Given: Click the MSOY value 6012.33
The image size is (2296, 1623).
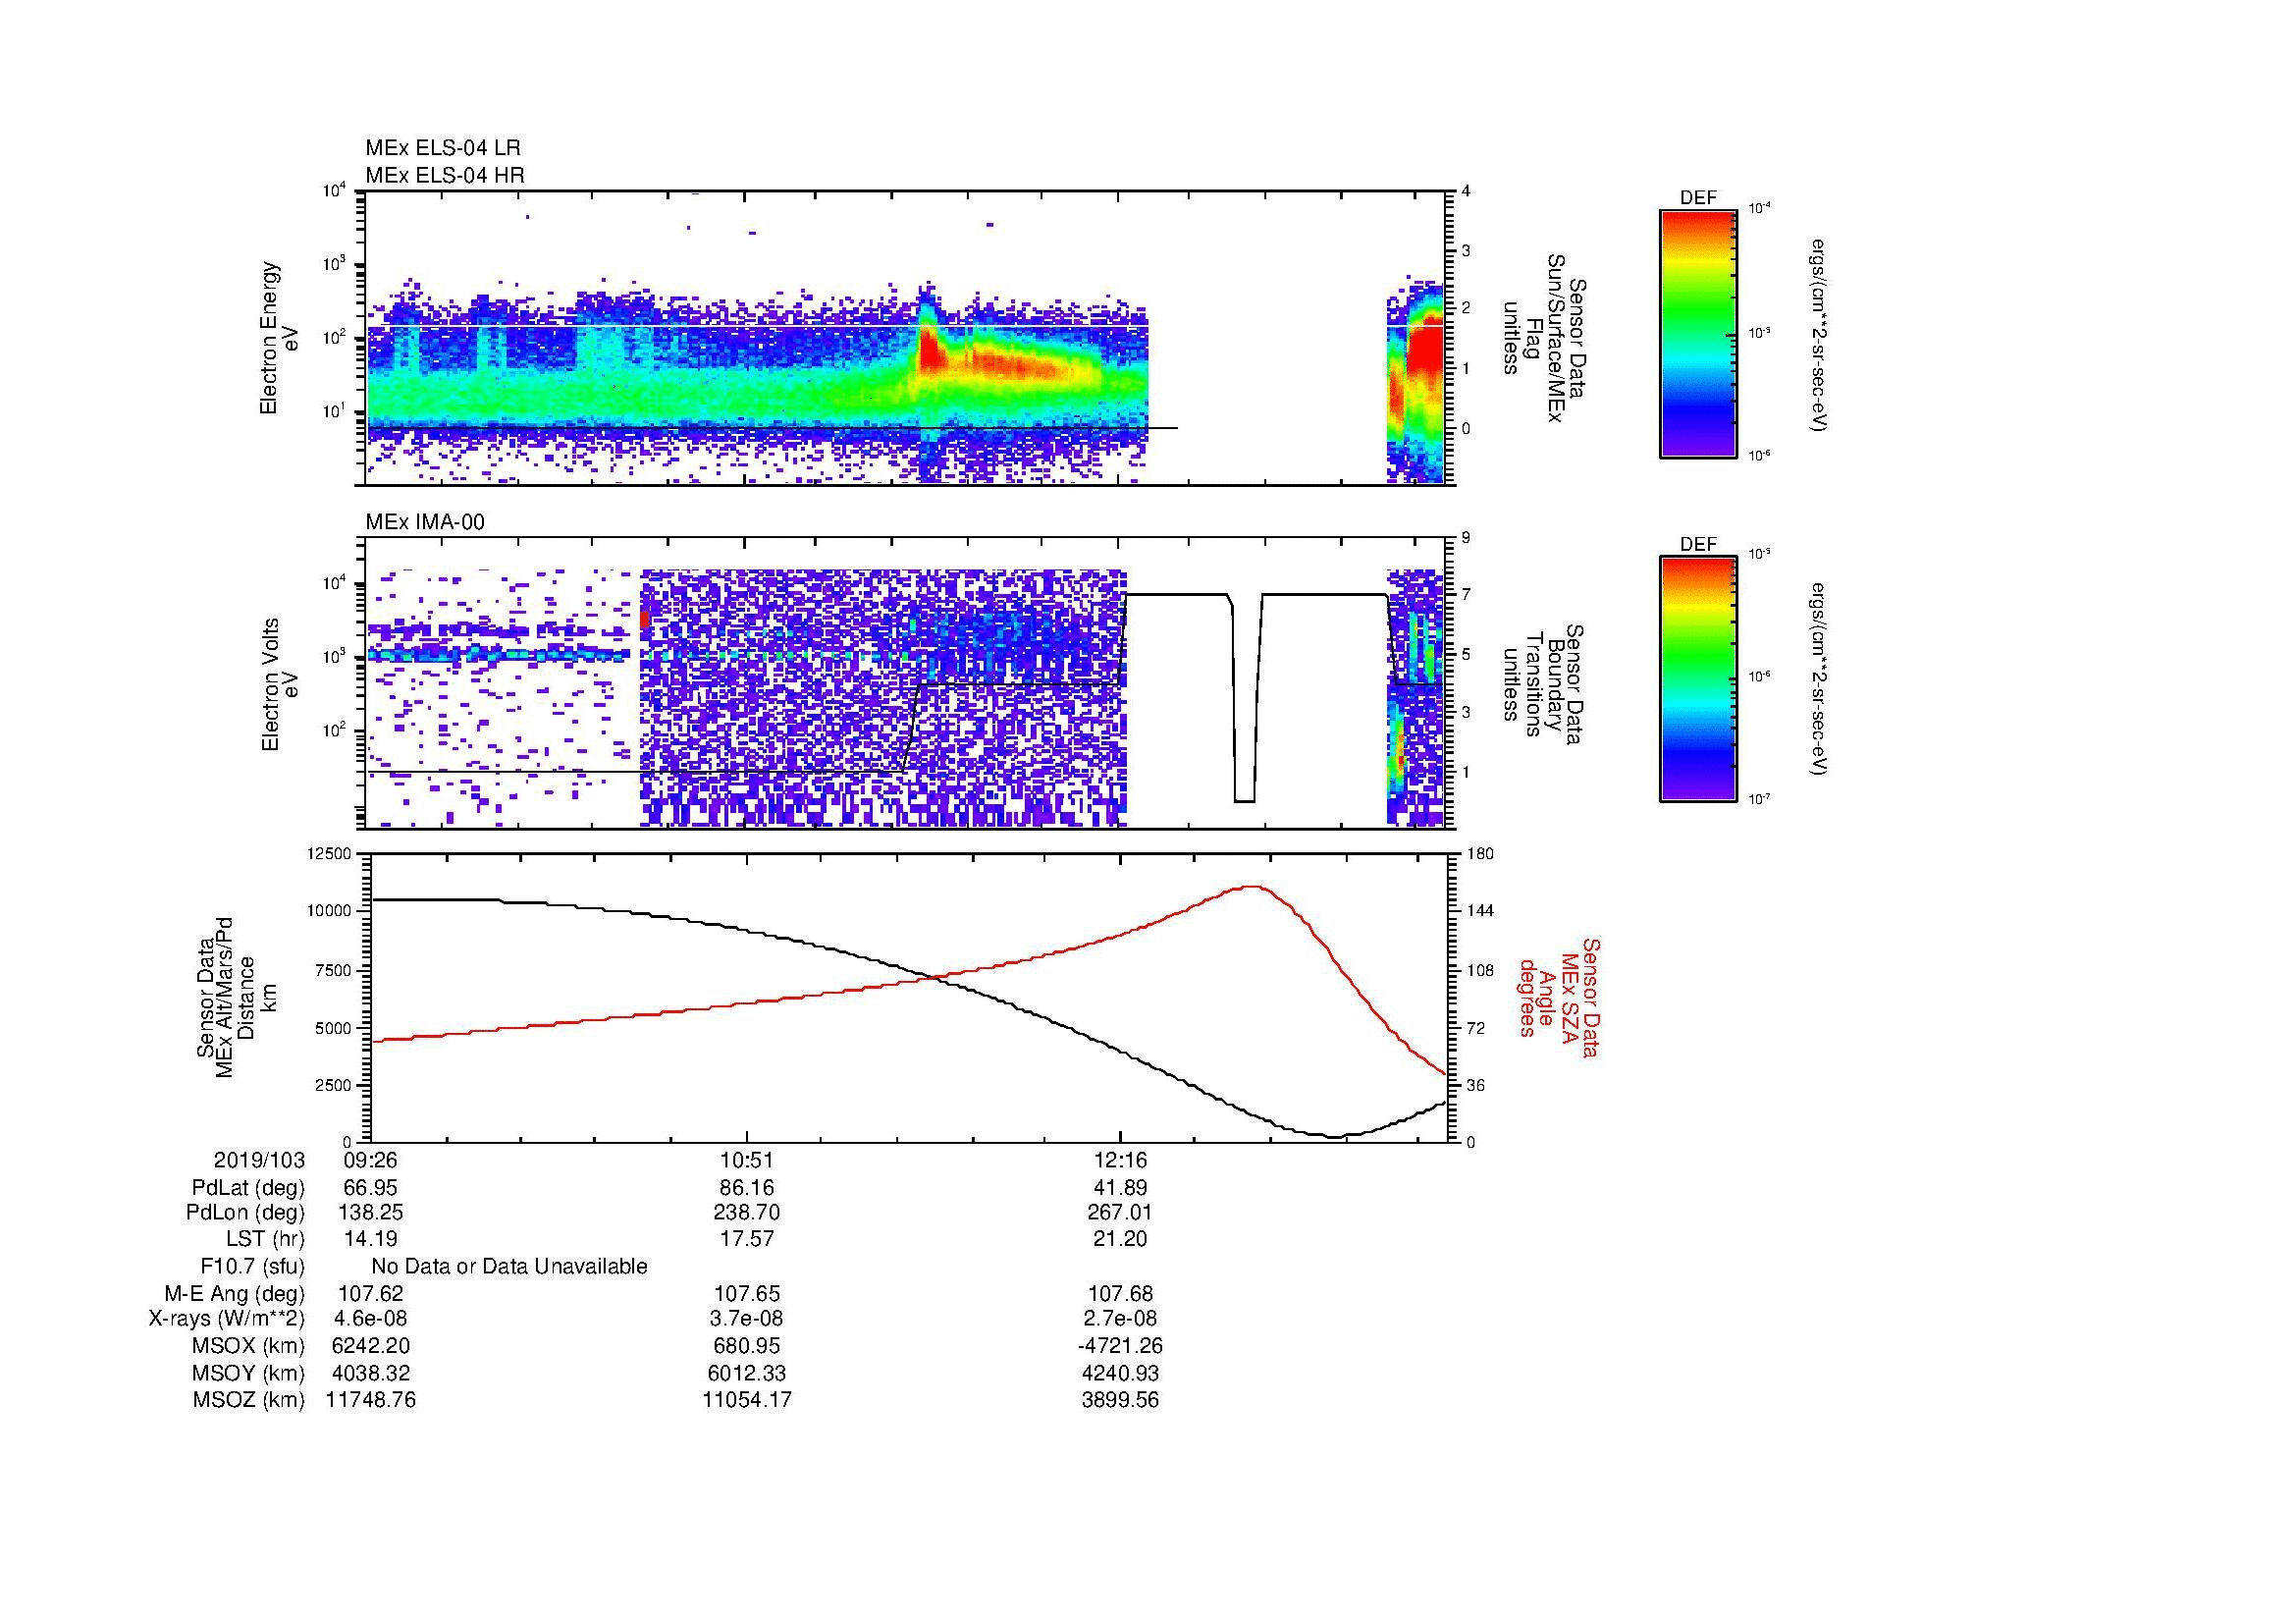Looking at the screenshot, I should pyautogui.click(x=746, y=1374).
